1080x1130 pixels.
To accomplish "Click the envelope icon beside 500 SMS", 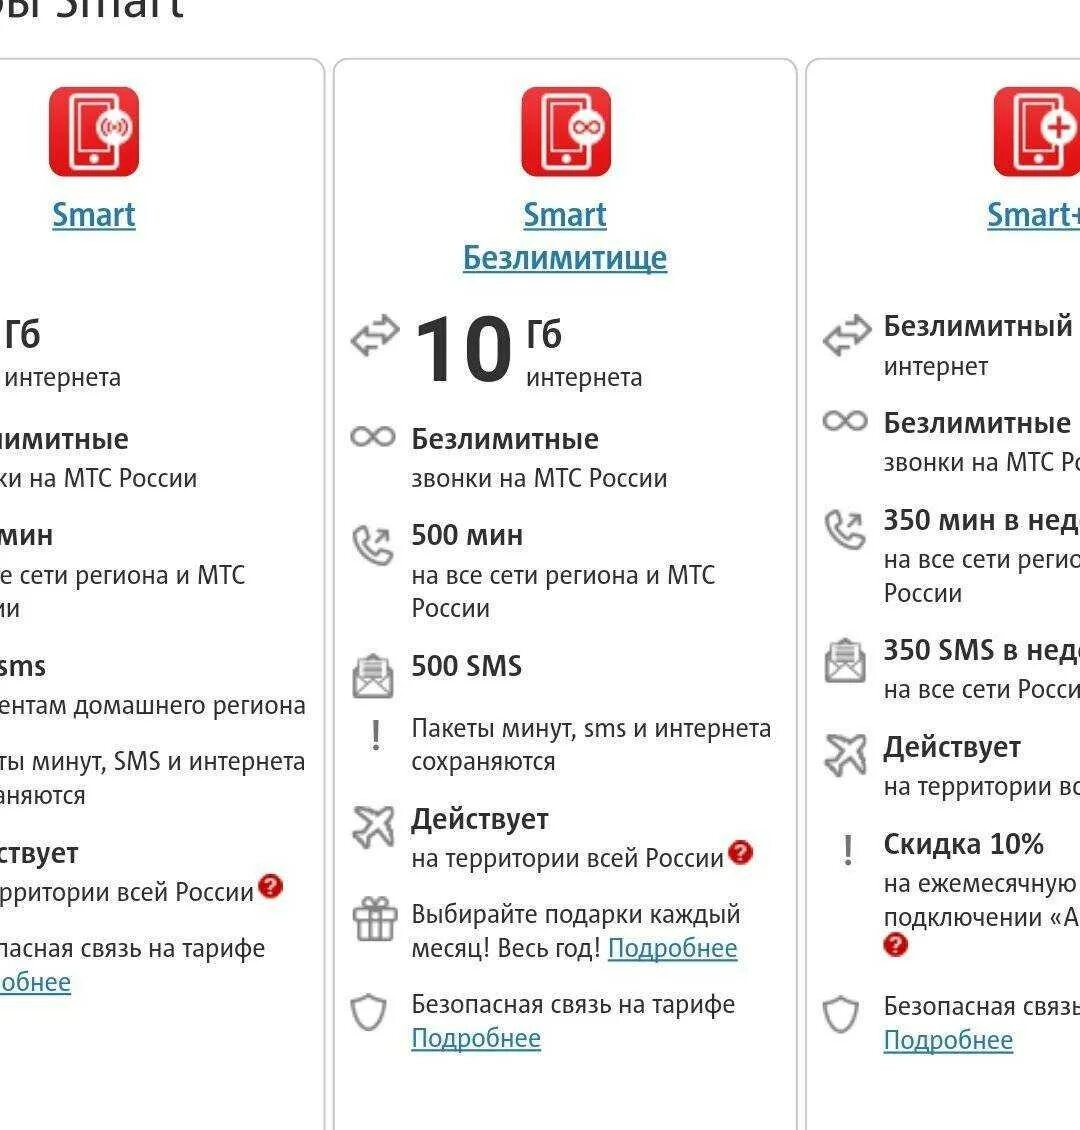I will tap(372, 676).
